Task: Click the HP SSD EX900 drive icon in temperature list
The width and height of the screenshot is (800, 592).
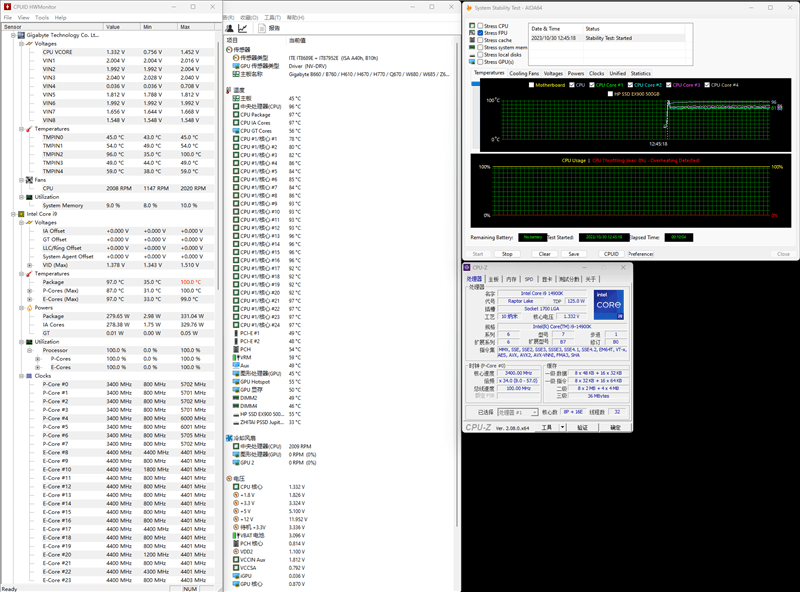Action: pos(236,414)
